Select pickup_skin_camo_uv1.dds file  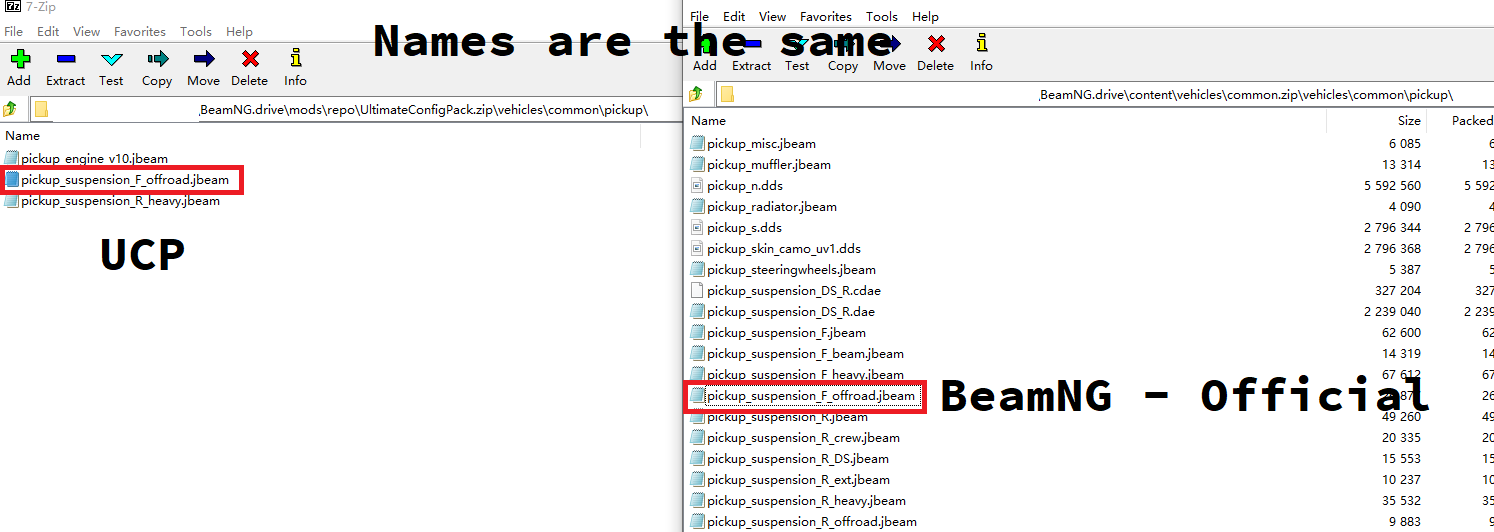click(784, 249)
